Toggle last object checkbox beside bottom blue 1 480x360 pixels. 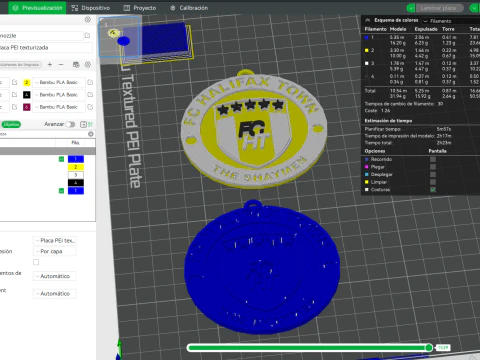pyautogui.click(x=61, y=191)
